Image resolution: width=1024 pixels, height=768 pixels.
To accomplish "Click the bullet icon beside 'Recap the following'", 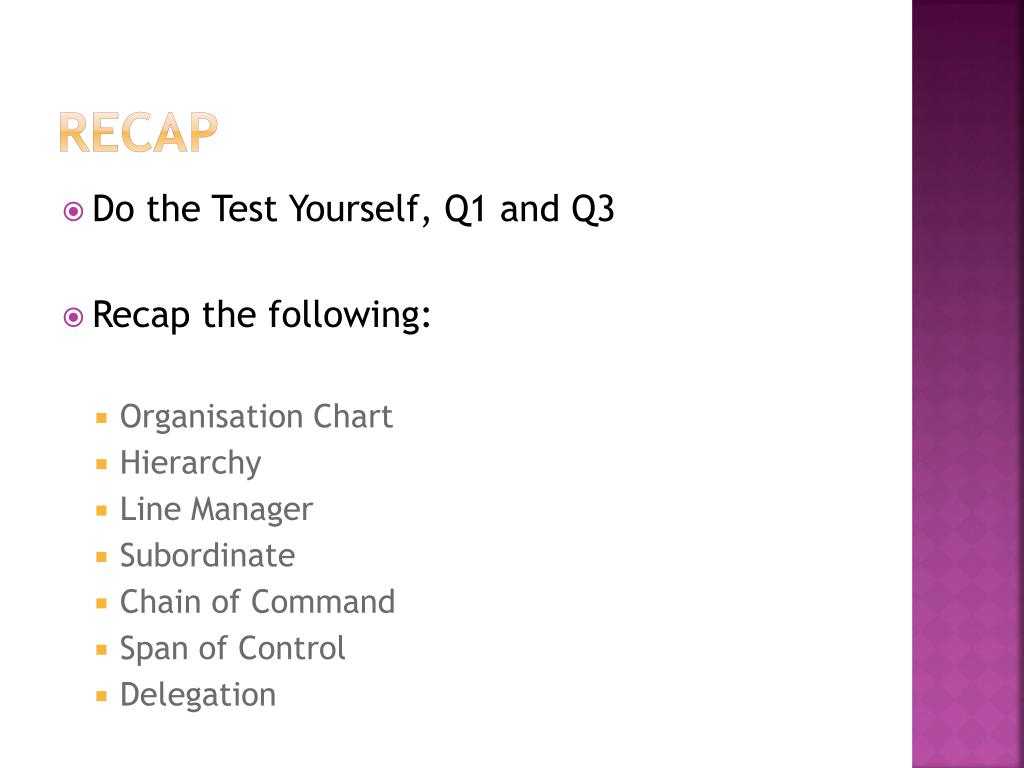I will [73, 317].
